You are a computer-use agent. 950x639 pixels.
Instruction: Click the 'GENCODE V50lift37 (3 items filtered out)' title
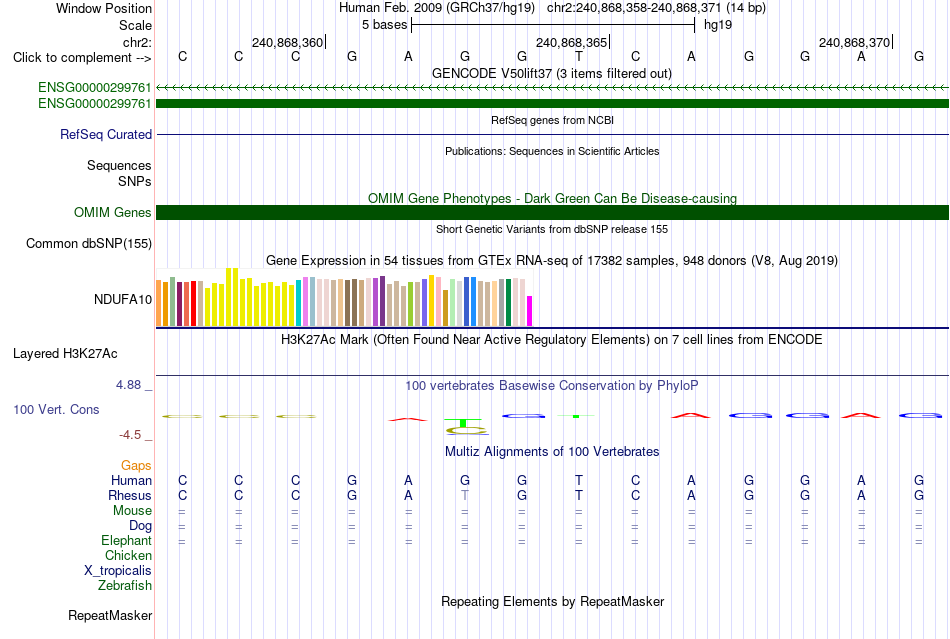click(552, 73)
